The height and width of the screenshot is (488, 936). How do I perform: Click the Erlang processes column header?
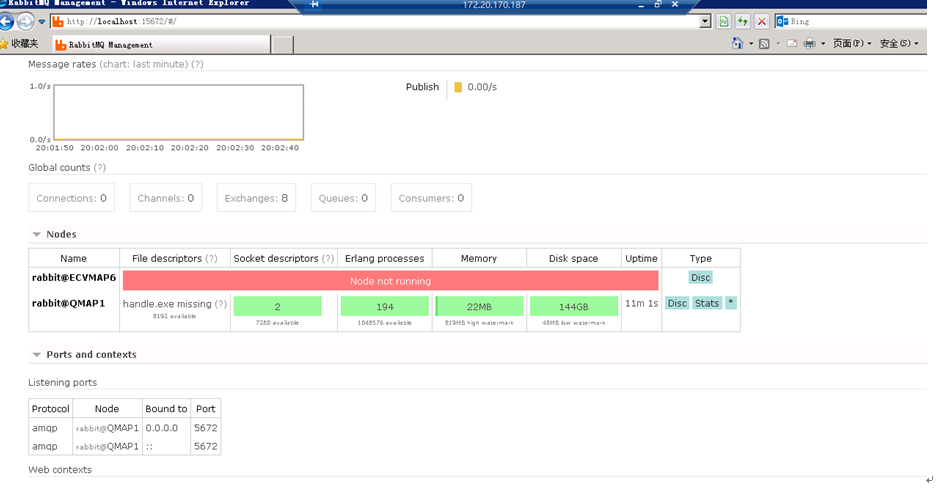[384, 258]
